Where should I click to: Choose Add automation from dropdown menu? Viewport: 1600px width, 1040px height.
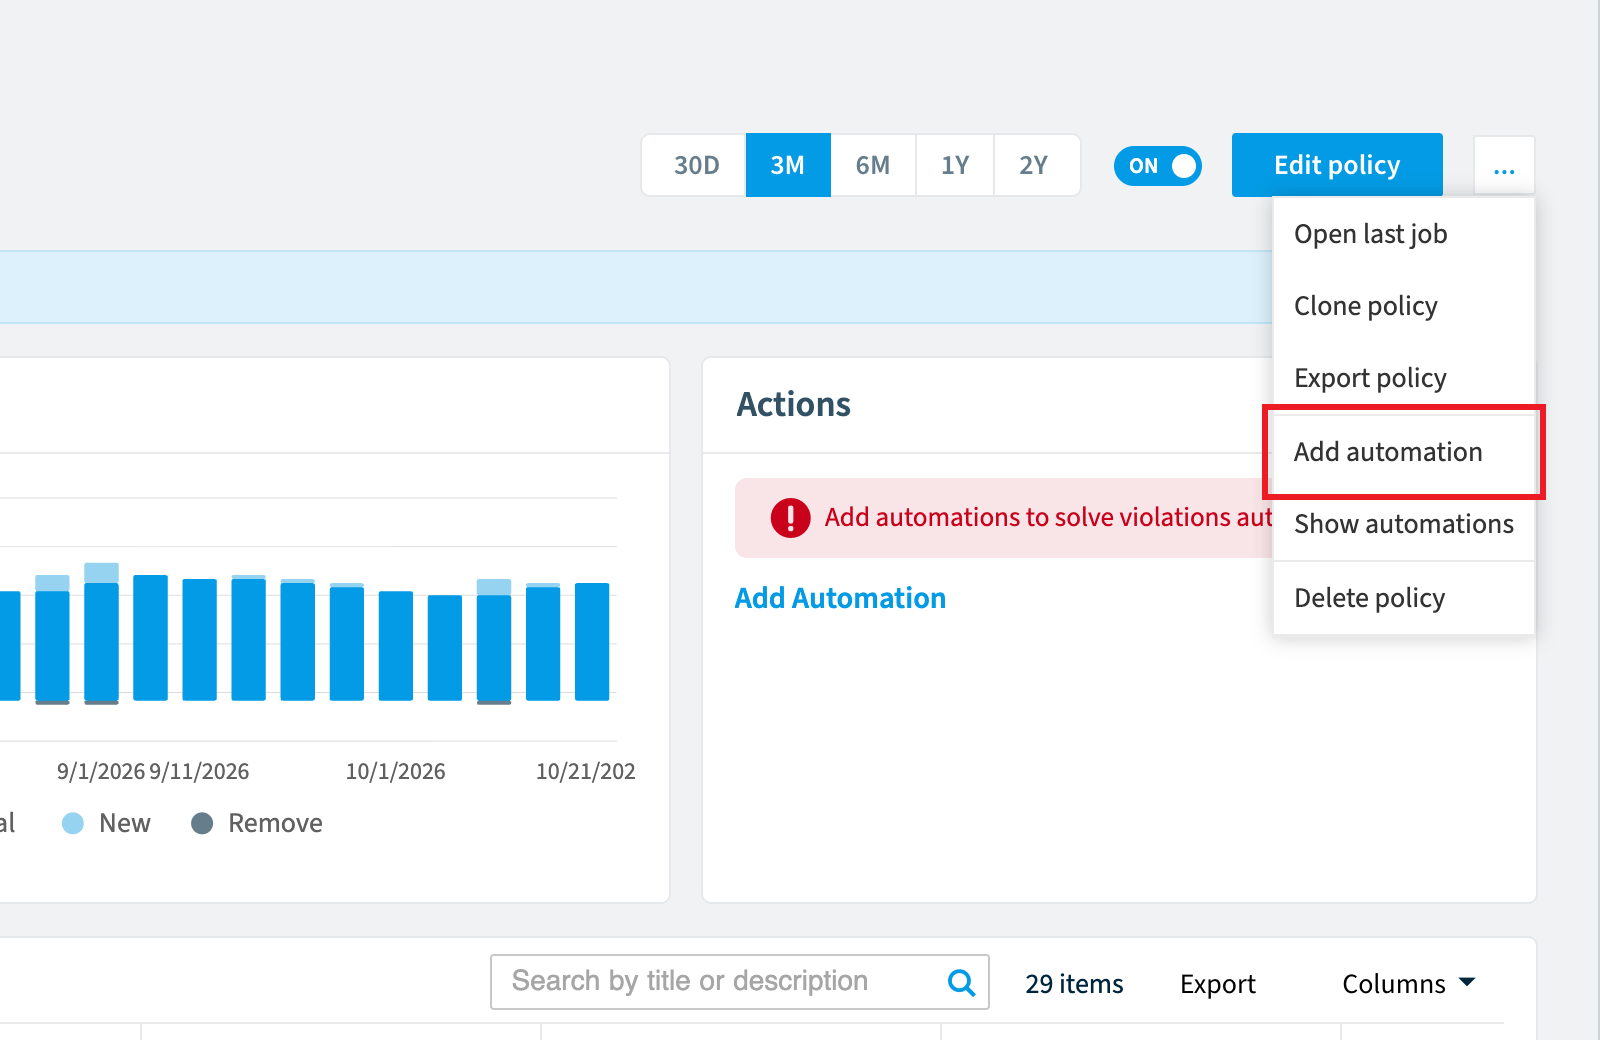[1404, 452]
